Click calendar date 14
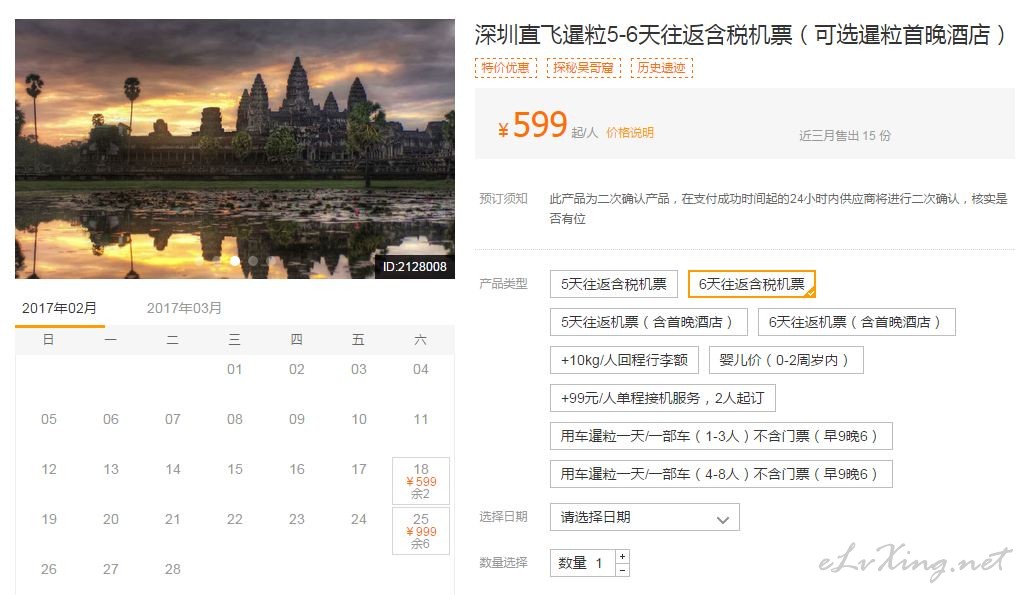The height and width of the screenshot is (595, 1023). (172, 469)
